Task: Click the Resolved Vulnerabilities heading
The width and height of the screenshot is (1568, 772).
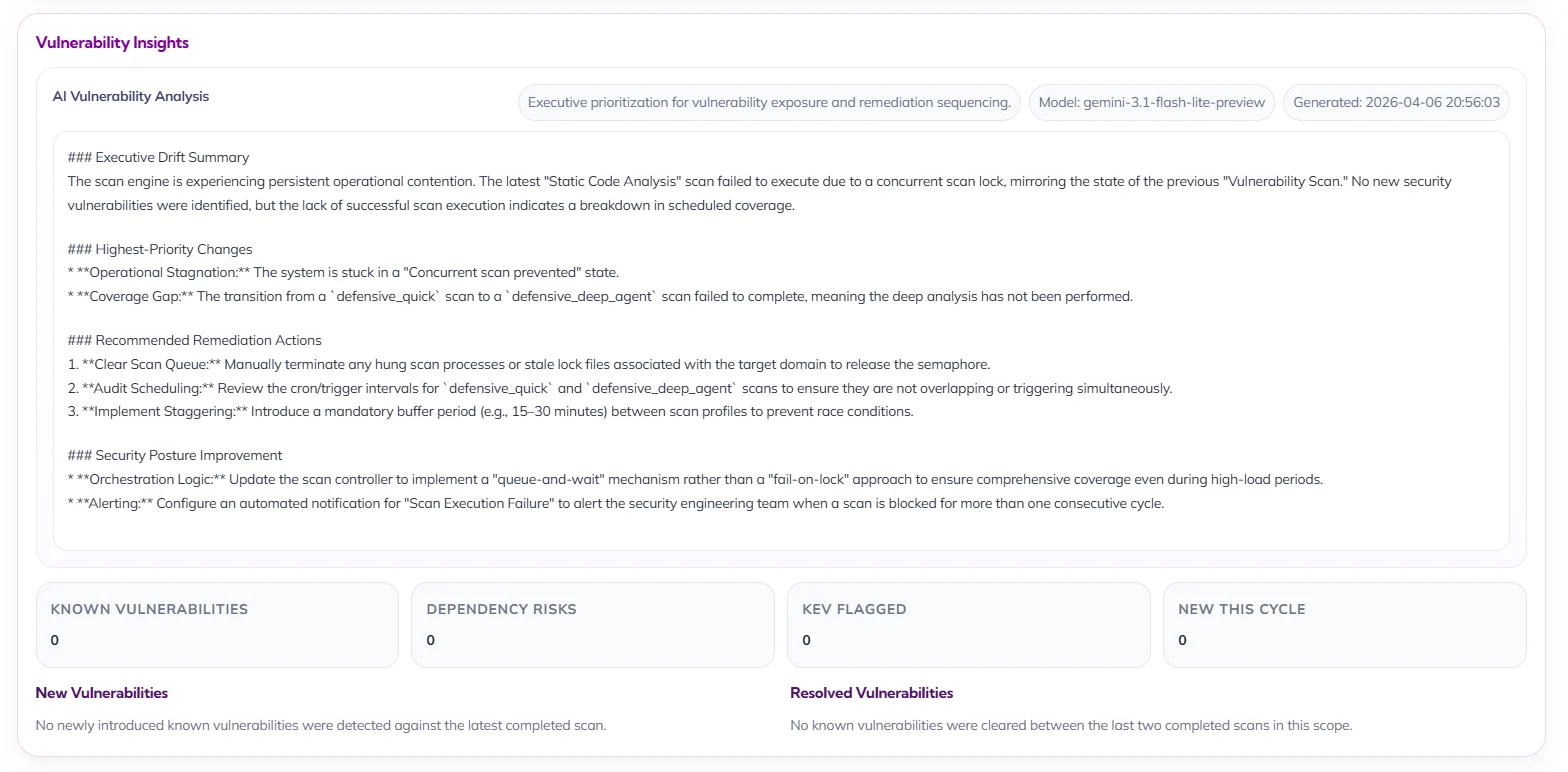Action: pyautogui.click(x=871, y=693)
